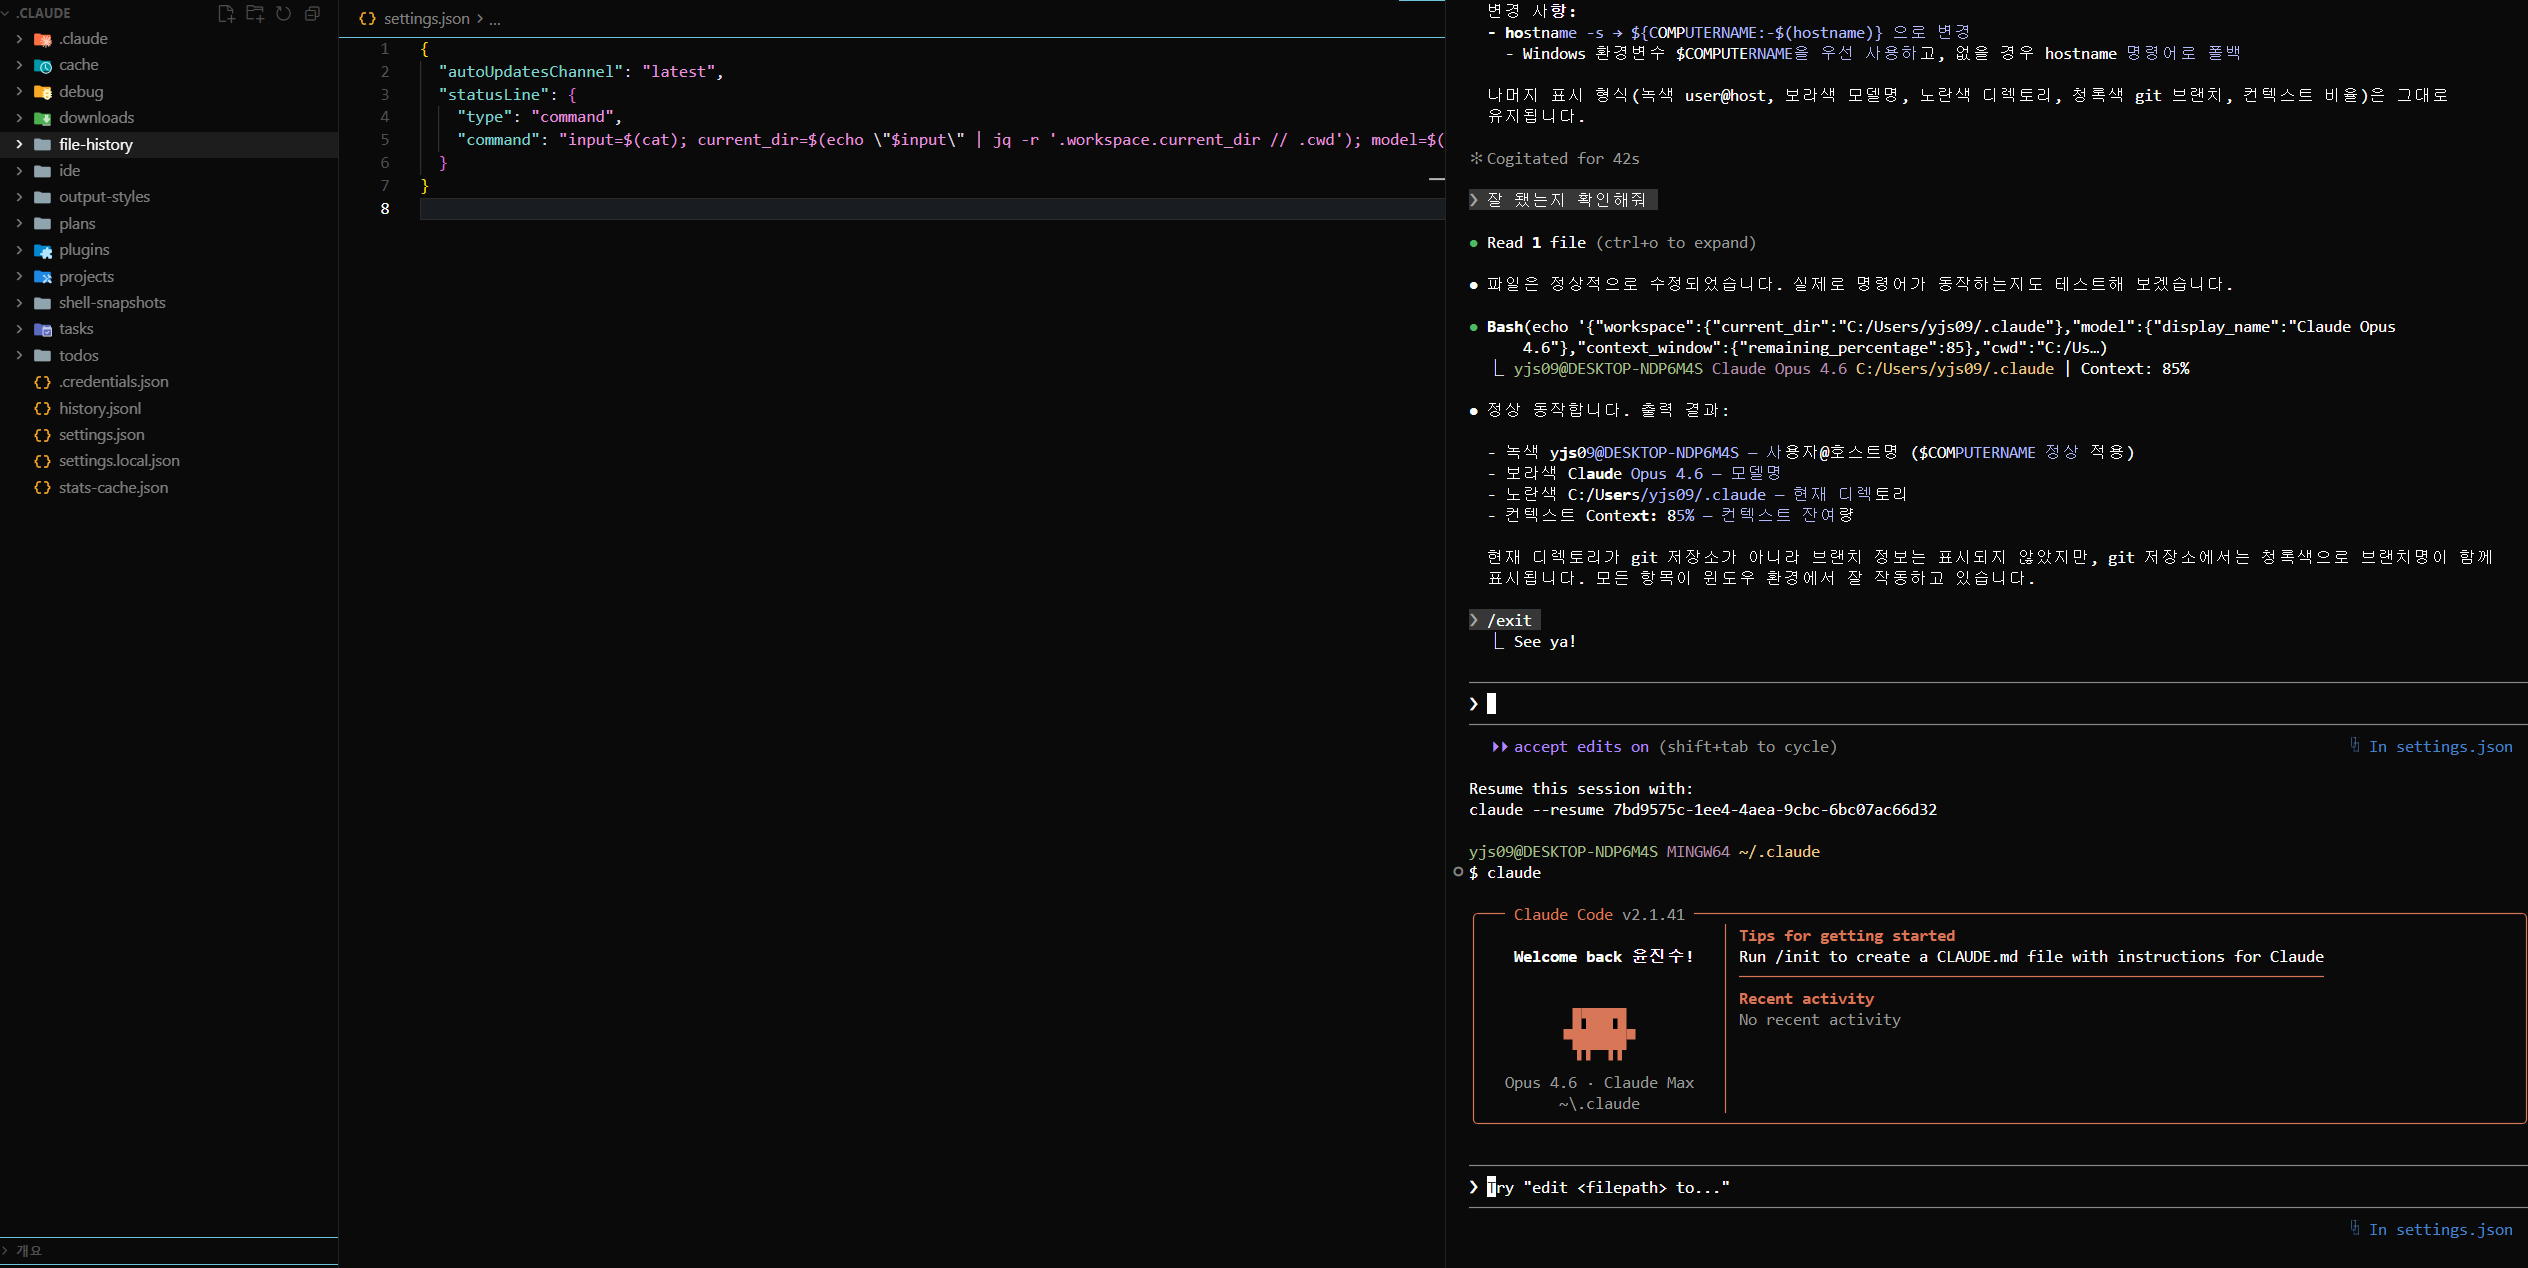Image resolution: width=2528 pixels, height=1268 pixels.
Task: Click the breadcrumb ellipsis after settings.json
Action: (x=495, y=19)
